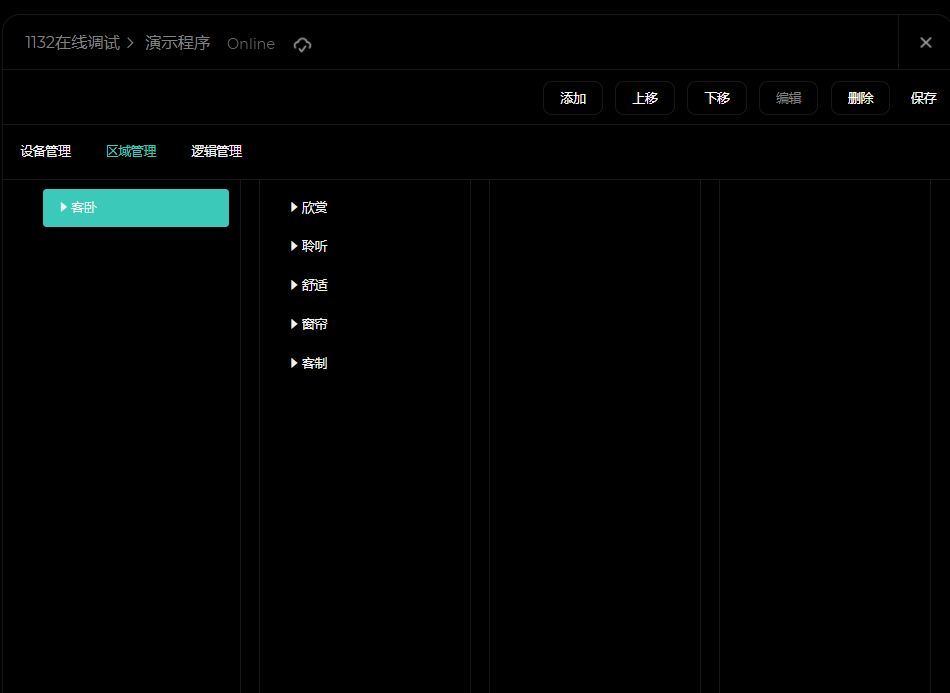
Task: Expand the 聆听 disclosure triangle
Action: [294, 246]
